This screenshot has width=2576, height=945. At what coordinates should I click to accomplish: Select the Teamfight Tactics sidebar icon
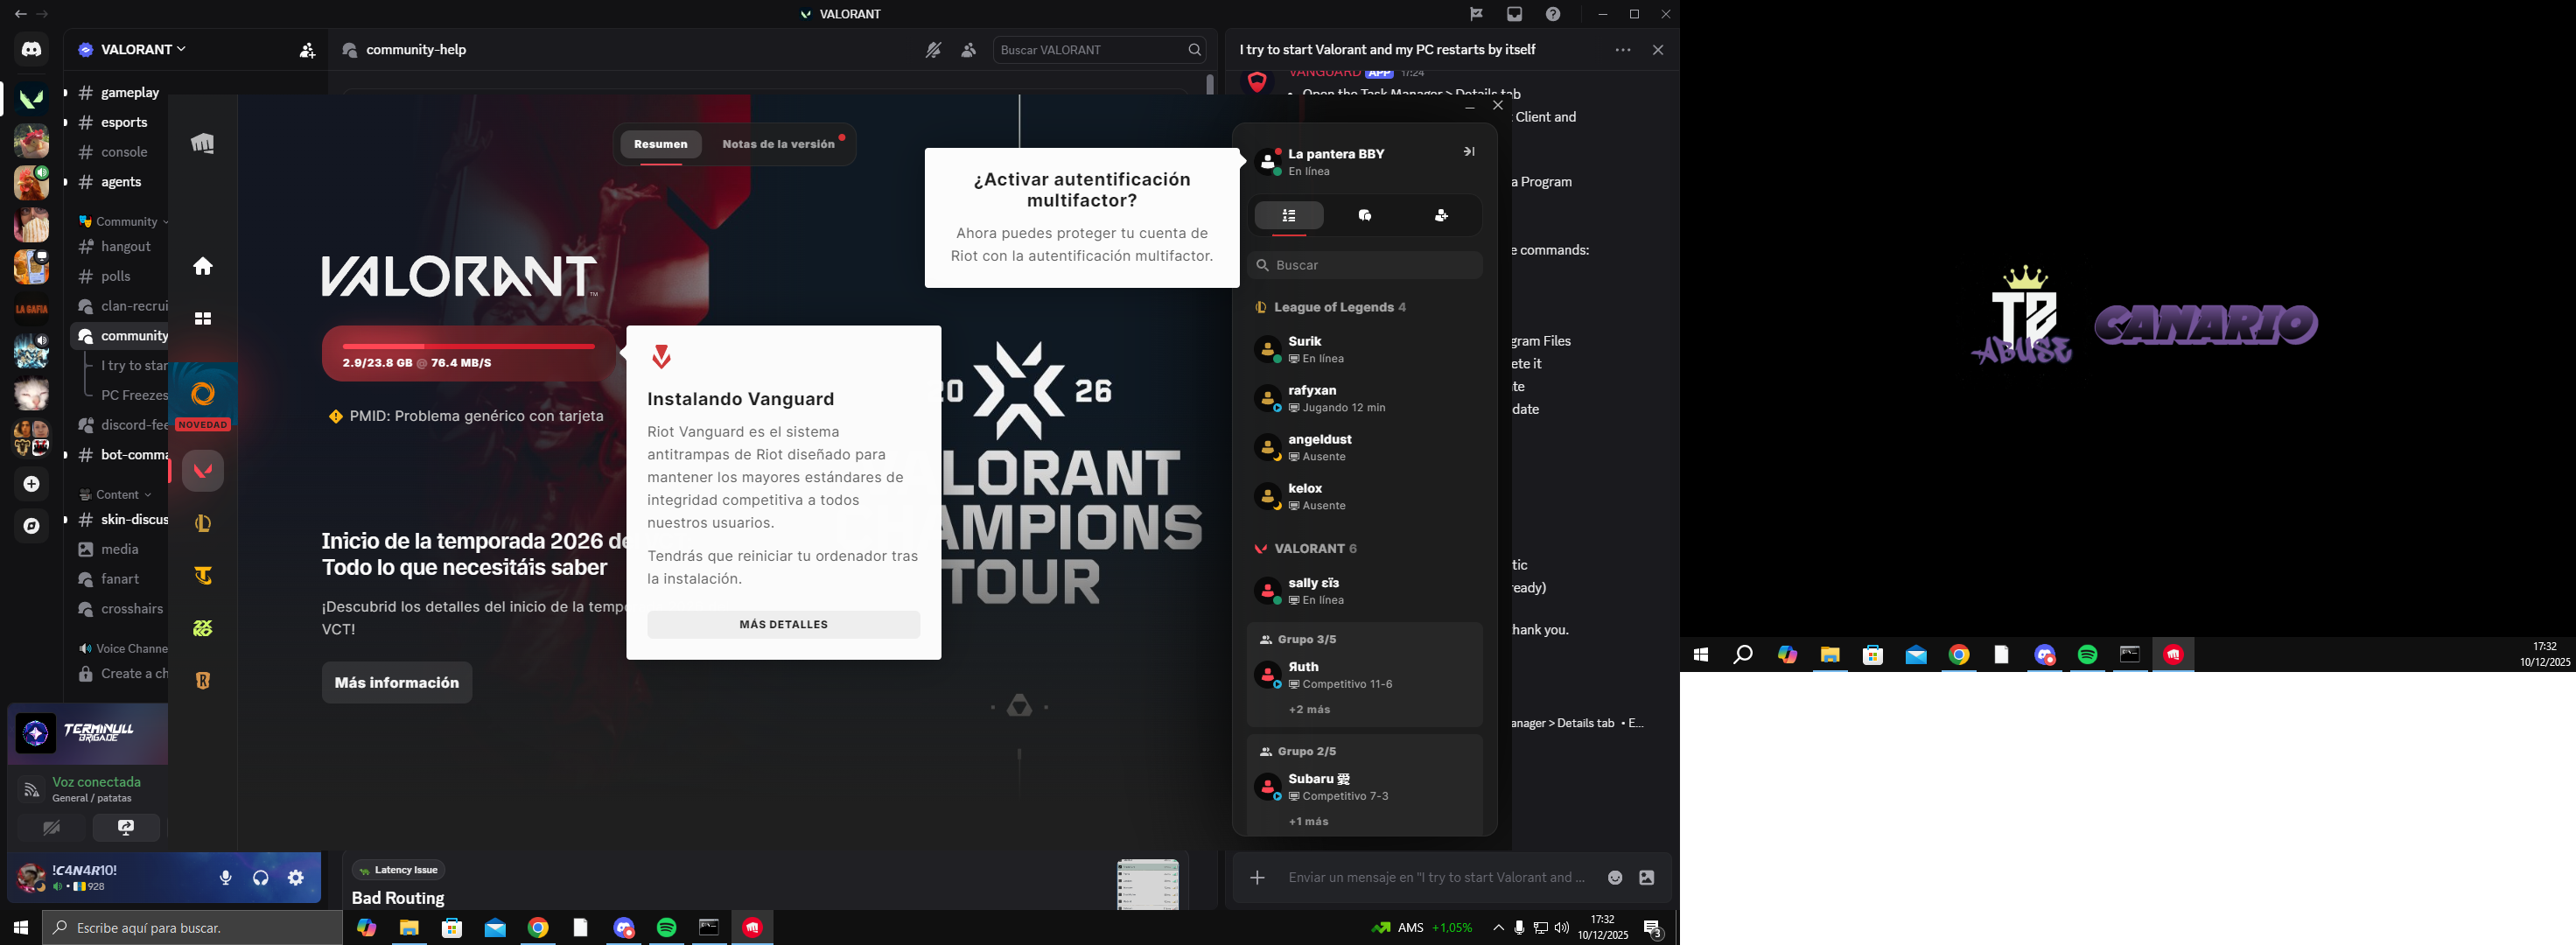point(203,576)
